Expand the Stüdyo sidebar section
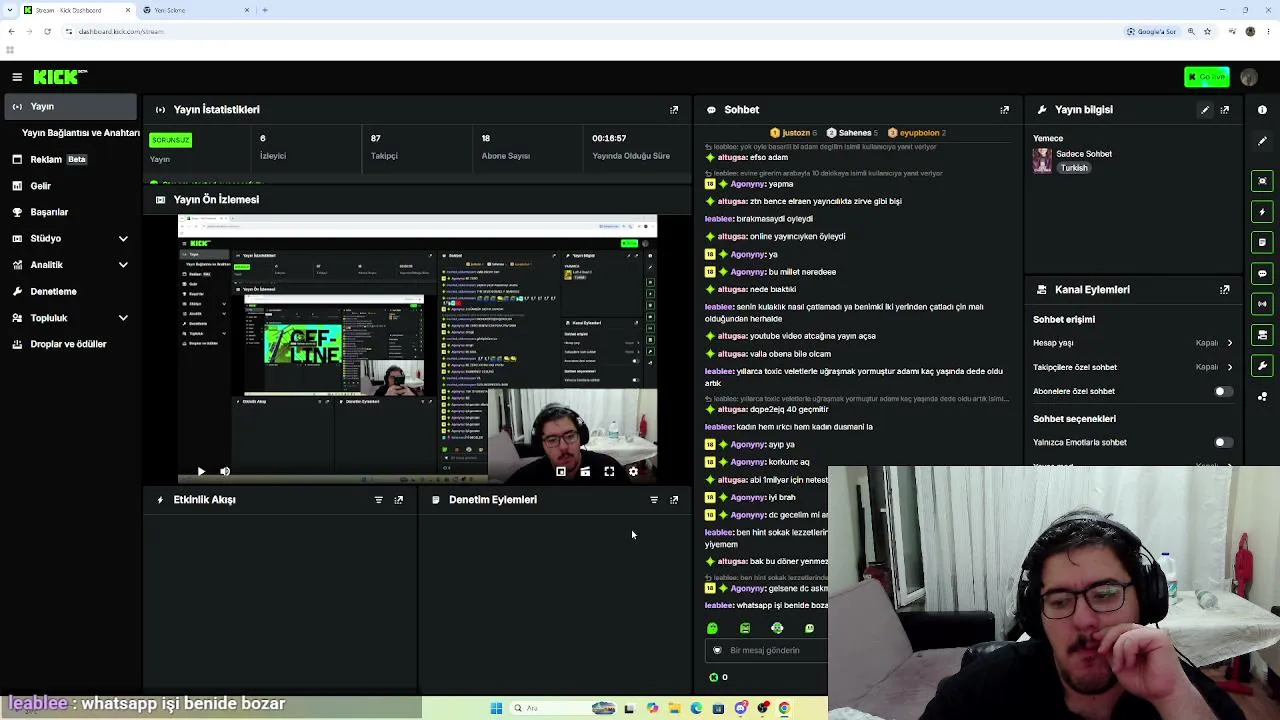 click(x=123, y=238)
